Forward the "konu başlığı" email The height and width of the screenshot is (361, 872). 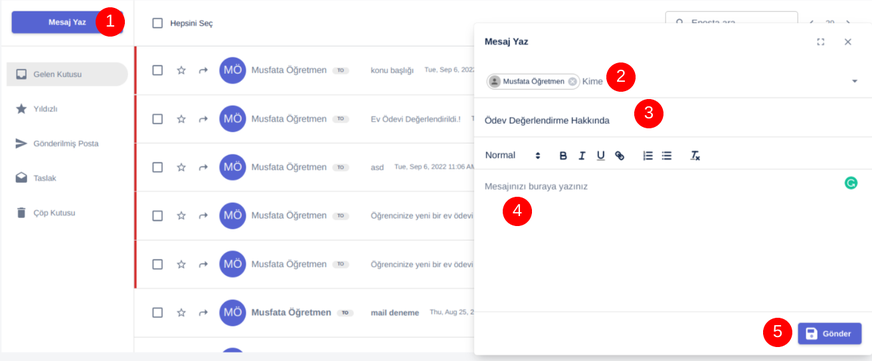point(203,71)
